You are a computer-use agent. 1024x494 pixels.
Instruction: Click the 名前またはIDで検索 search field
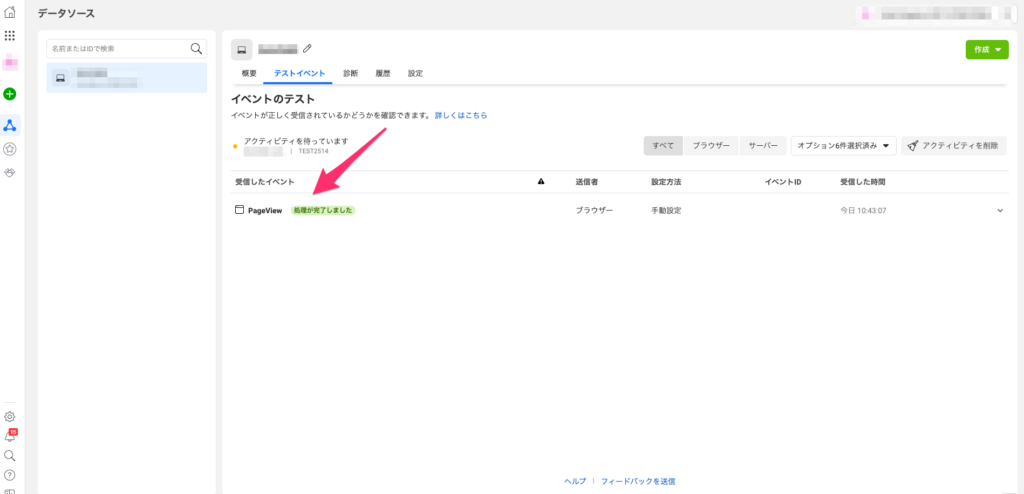tap(118, 48)
